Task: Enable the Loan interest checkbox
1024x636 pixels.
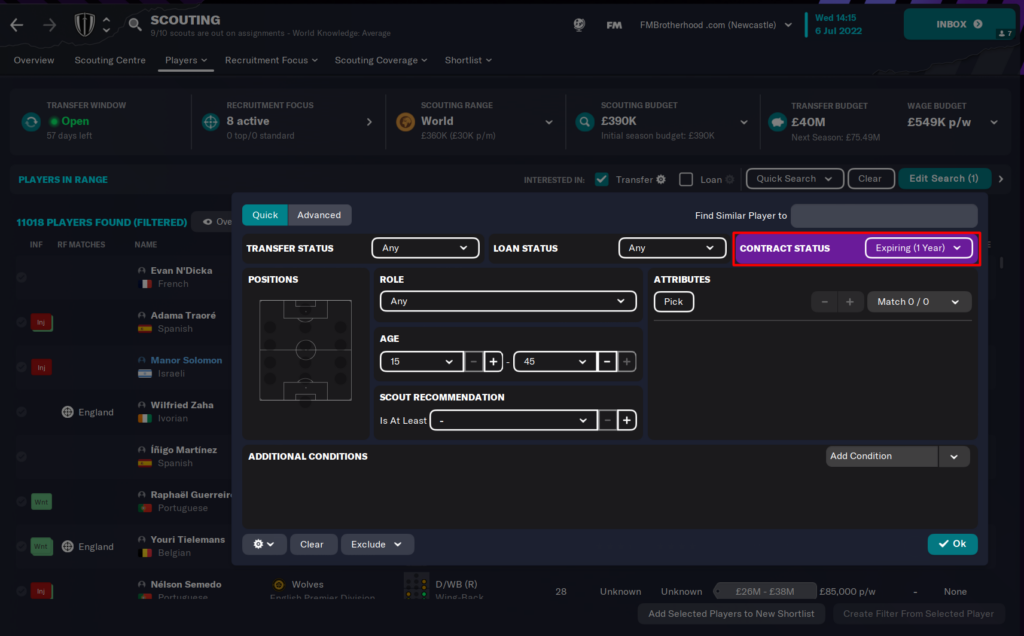Action: (x=686, y=180)
